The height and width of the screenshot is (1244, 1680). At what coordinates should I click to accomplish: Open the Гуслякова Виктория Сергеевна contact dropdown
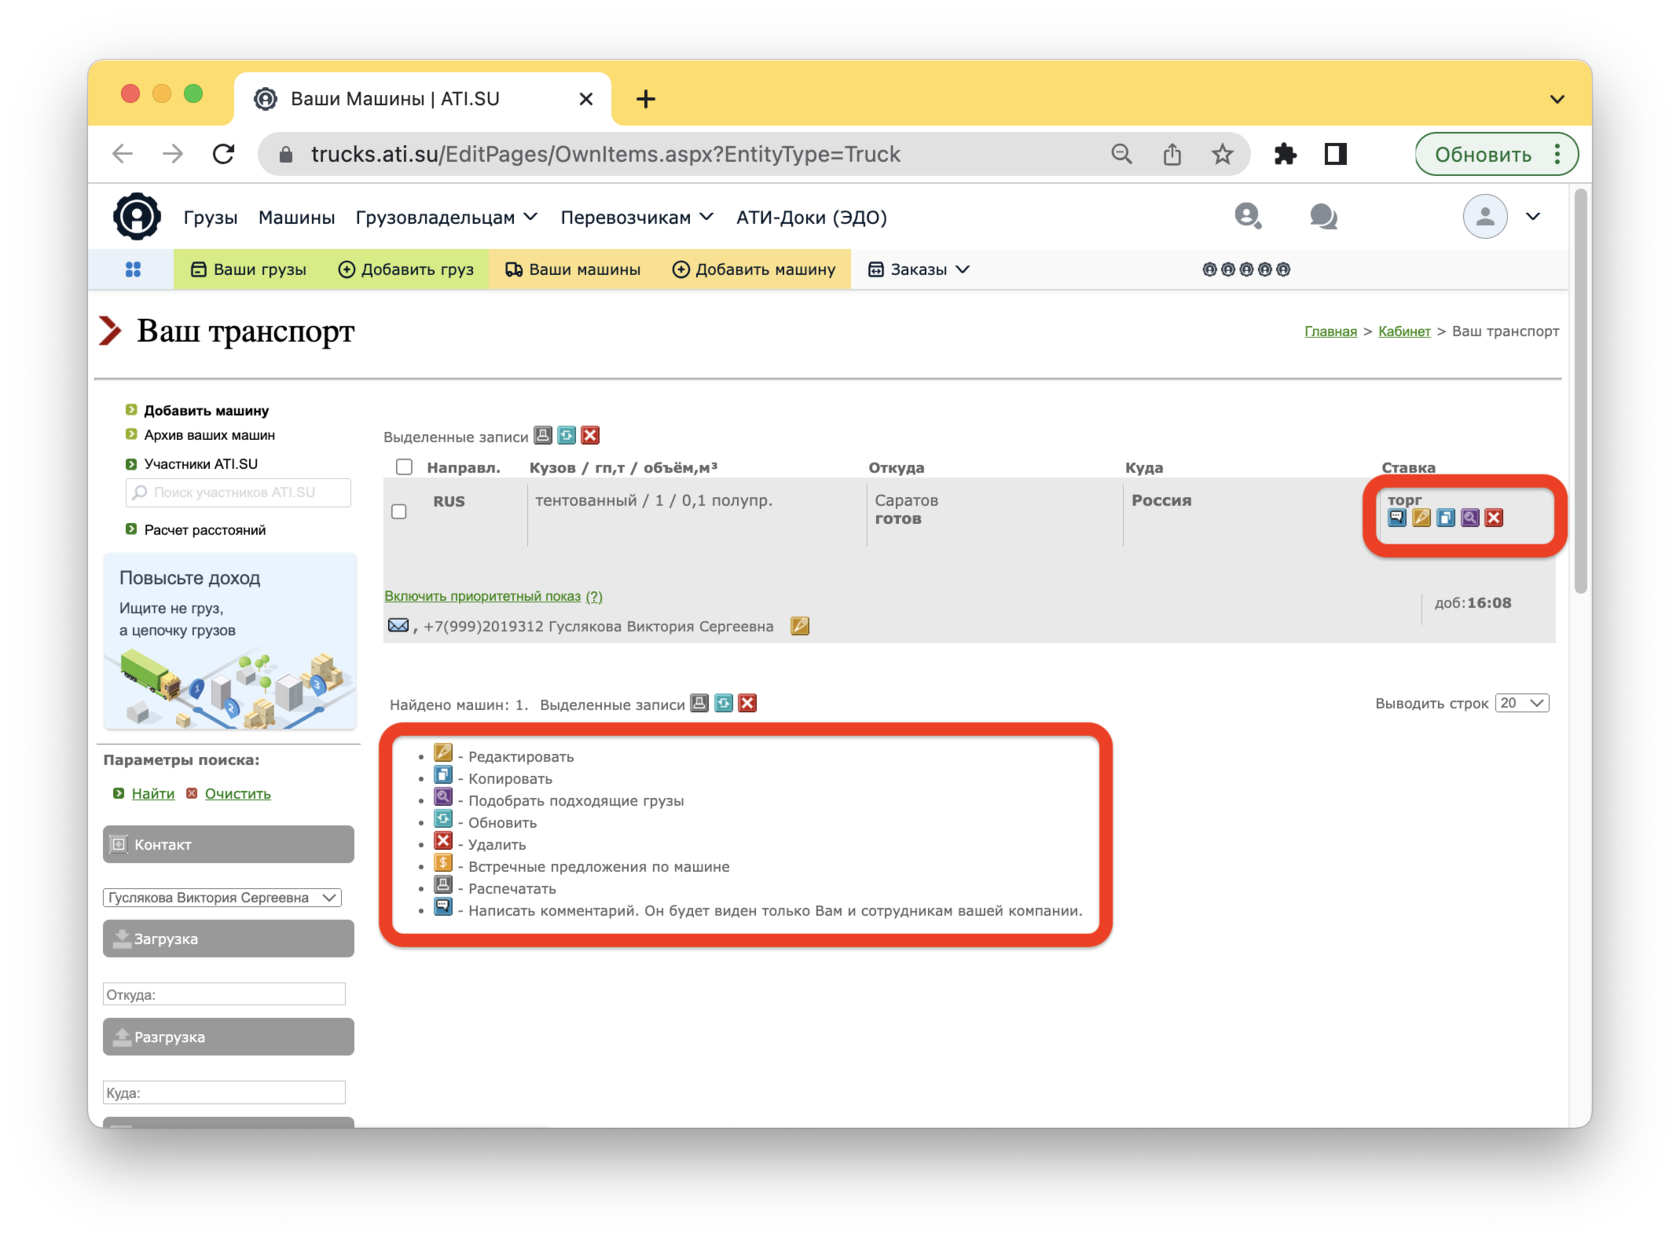tap(222, 897)
